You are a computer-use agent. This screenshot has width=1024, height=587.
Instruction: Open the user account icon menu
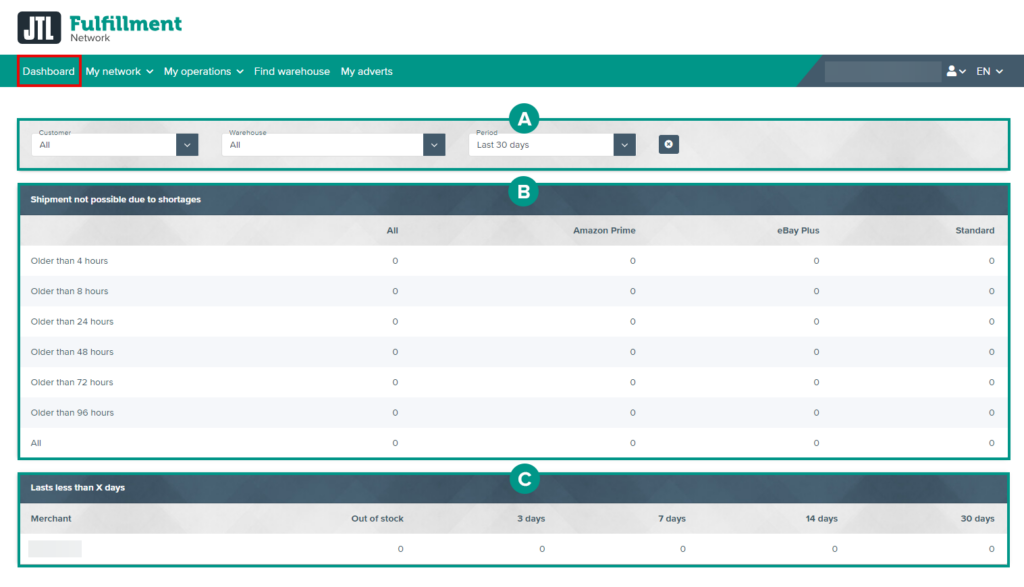[x=956, y=72]
